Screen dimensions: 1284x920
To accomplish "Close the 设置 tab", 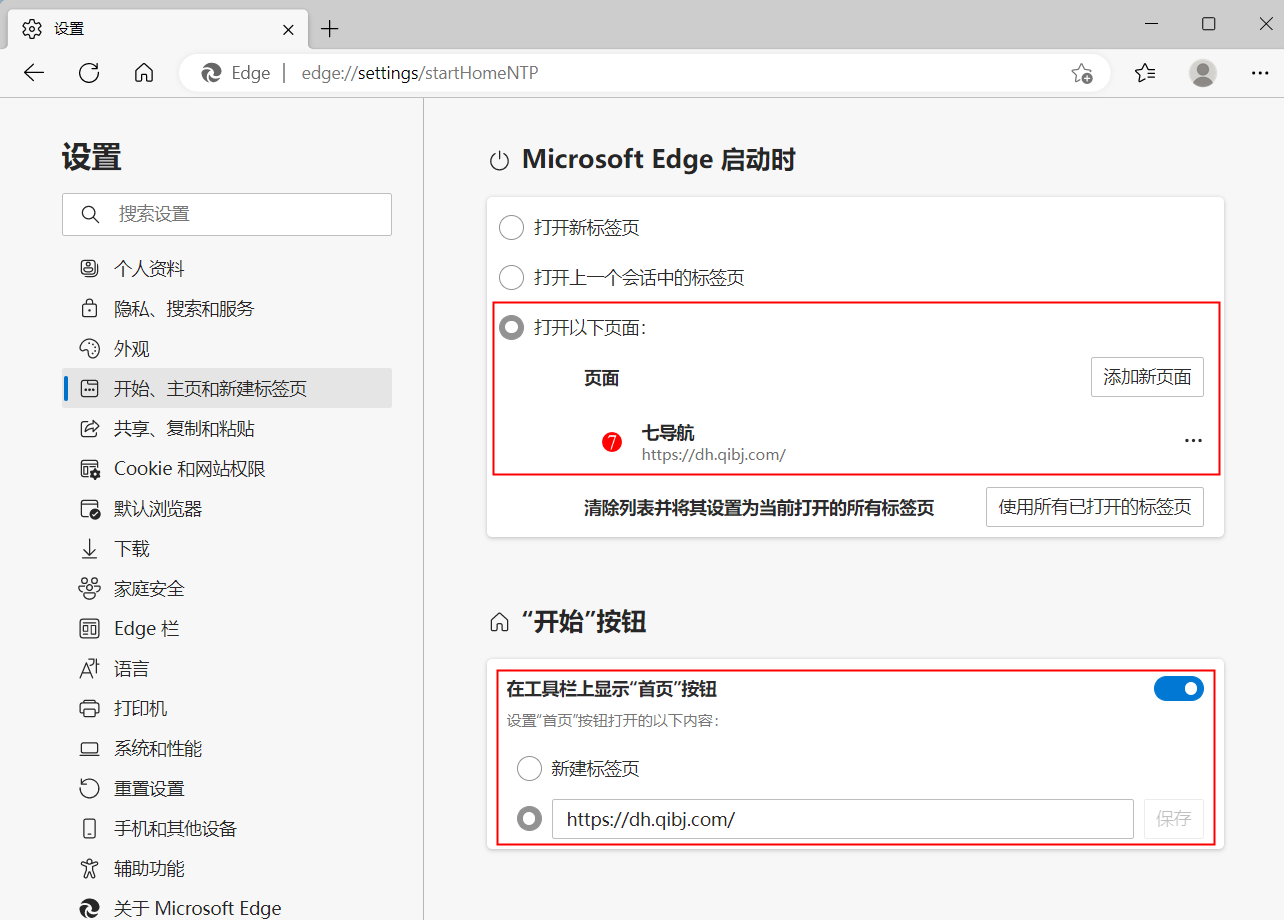I will 288,29.
